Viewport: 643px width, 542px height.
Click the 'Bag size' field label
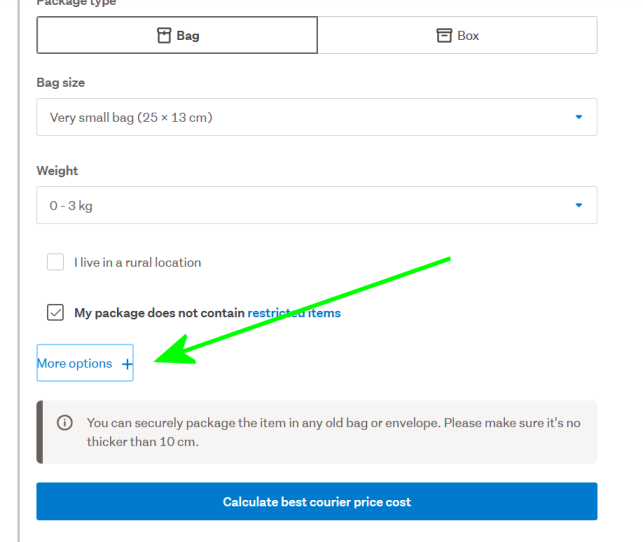[x=61, y=83]
